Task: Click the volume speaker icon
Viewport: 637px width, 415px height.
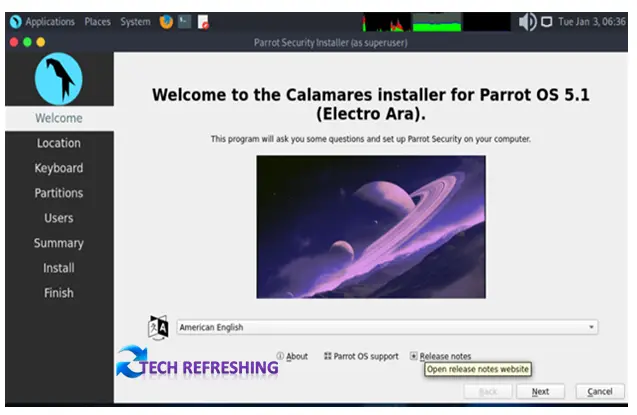Action: [x=527, y=22]
